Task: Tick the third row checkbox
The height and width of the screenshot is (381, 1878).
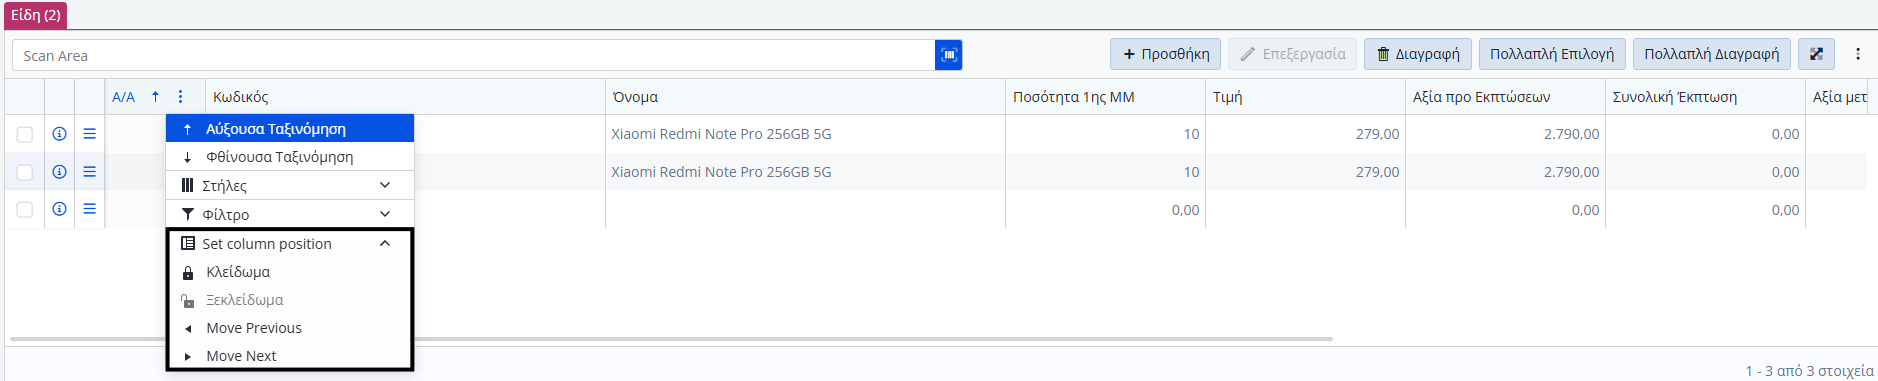Action: coord(25,209)
